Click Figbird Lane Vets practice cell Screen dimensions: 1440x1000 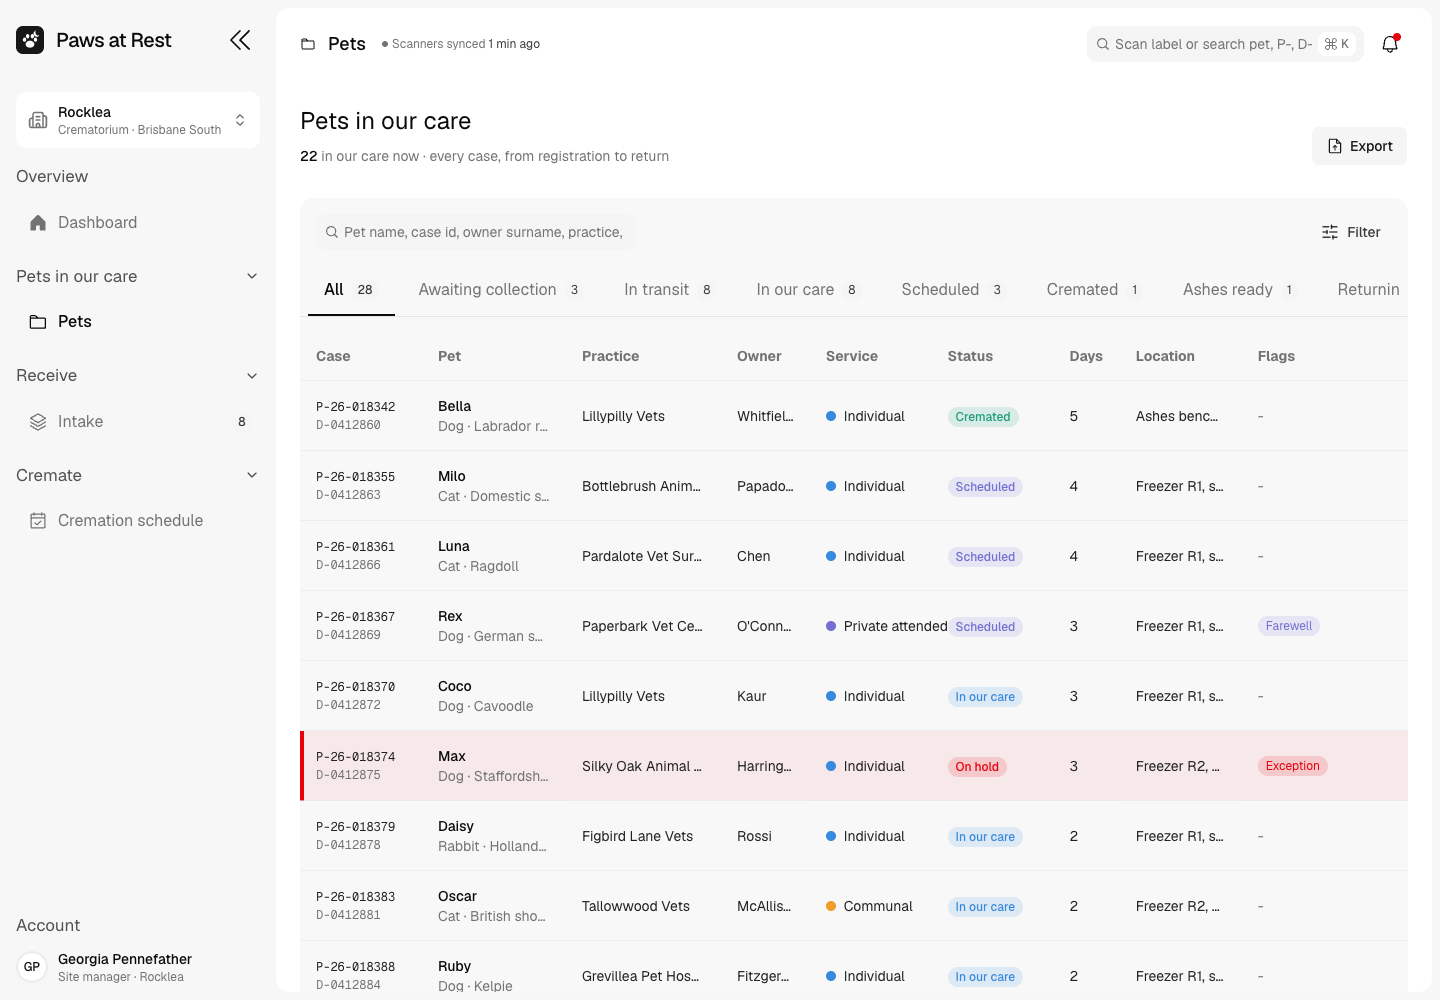pyautogui.click(x=637, y=836)
